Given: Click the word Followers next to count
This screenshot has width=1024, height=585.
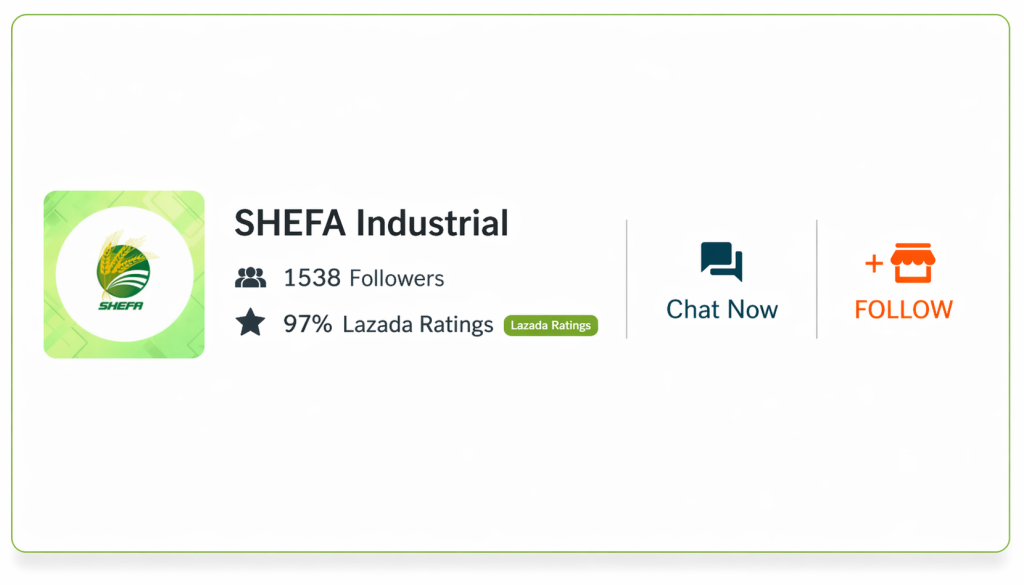Looking at the screenshot, I should click(396, 278).
